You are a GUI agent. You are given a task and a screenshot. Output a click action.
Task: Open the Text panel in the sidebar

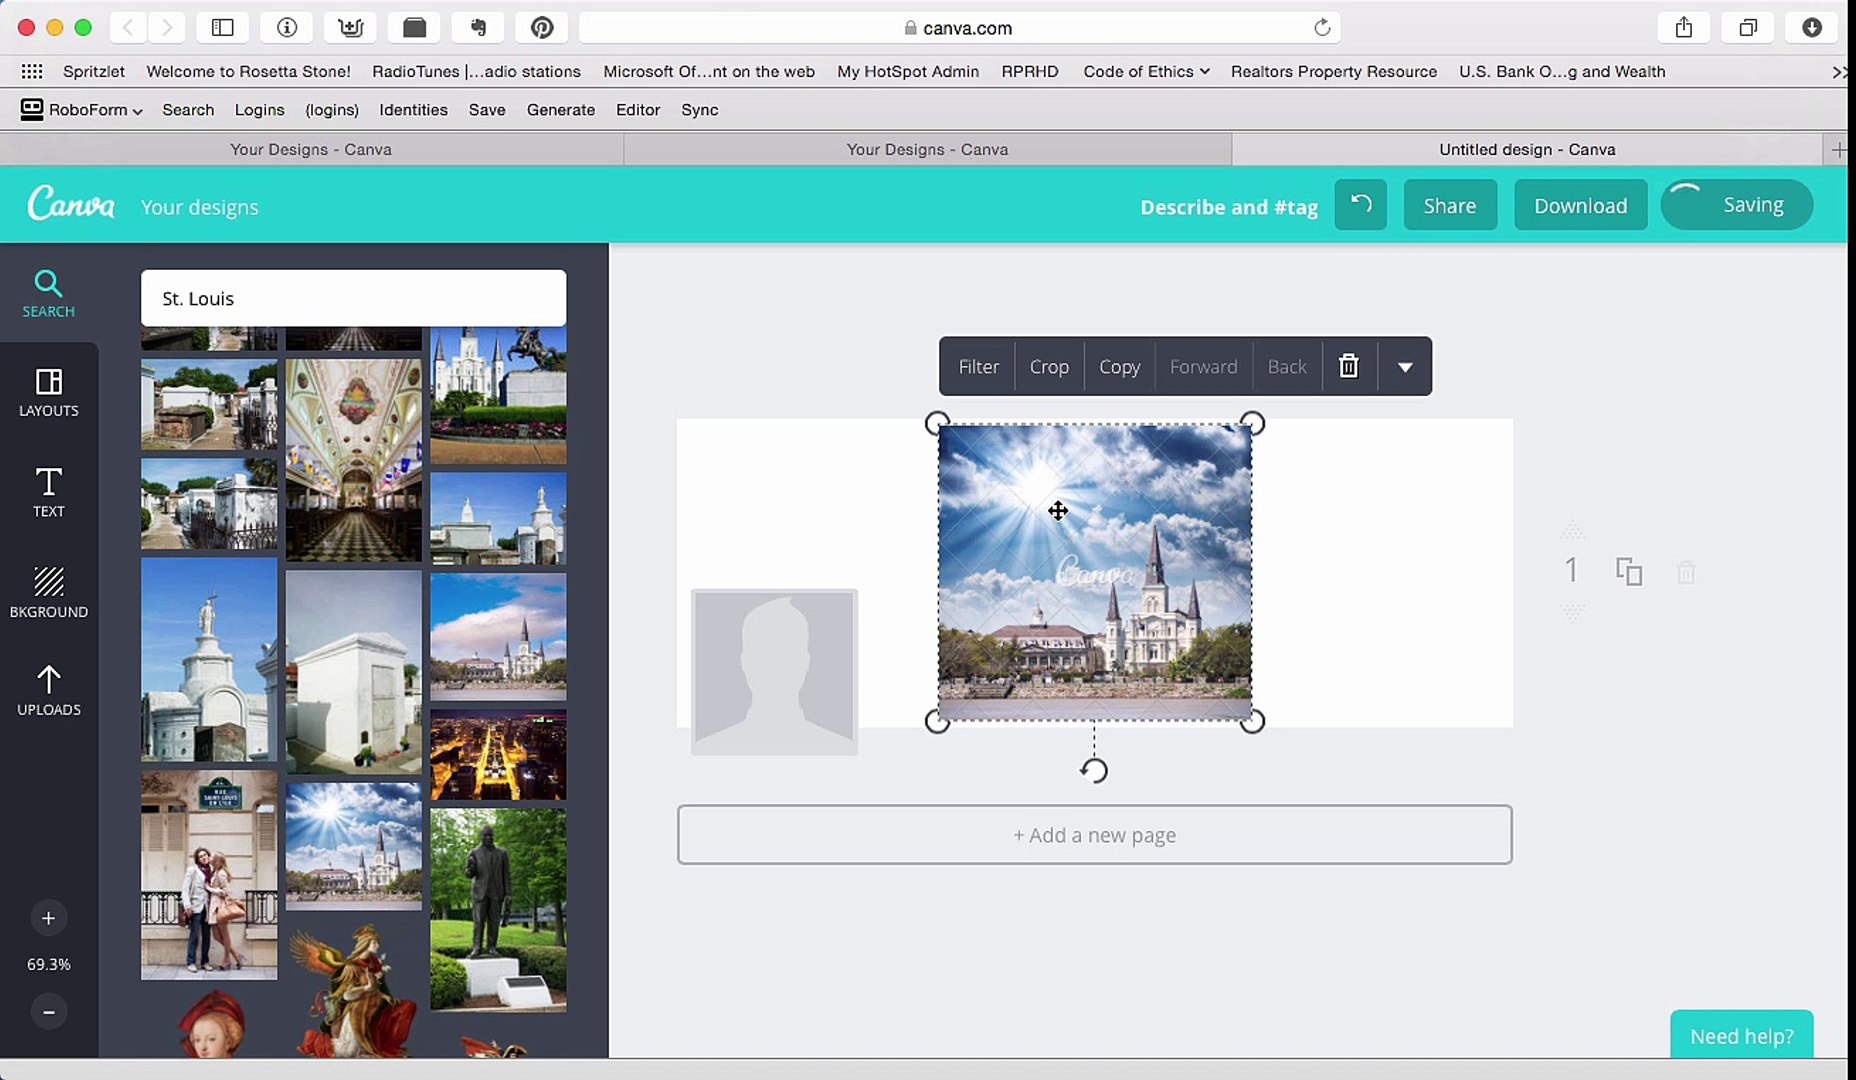point(48,492)
